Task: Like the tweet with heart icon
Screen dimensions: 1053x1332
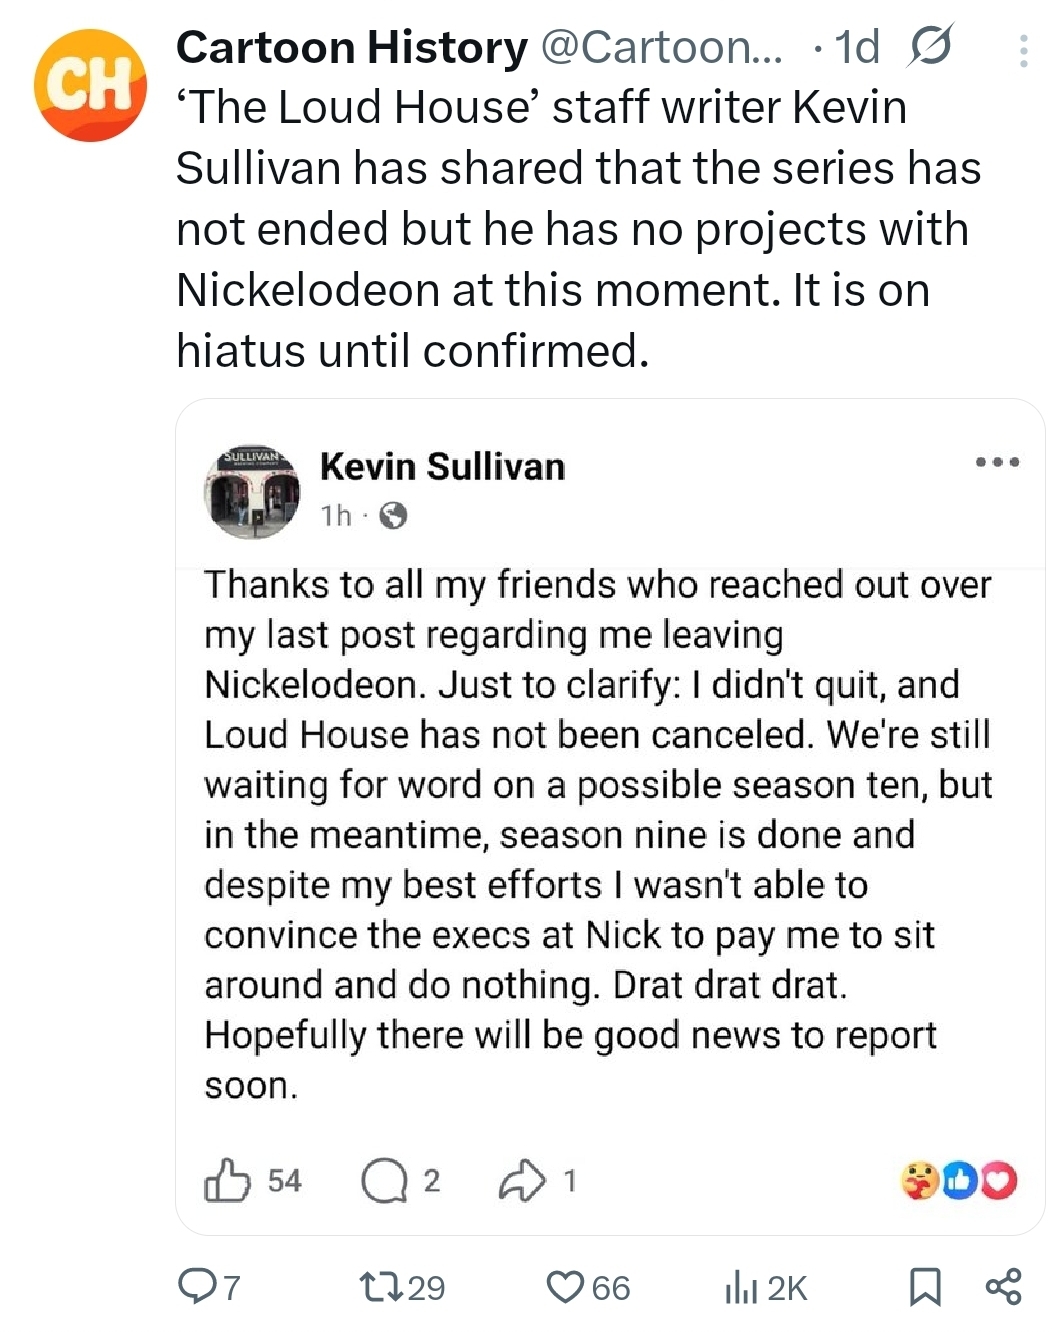Action: [565, 1286]
